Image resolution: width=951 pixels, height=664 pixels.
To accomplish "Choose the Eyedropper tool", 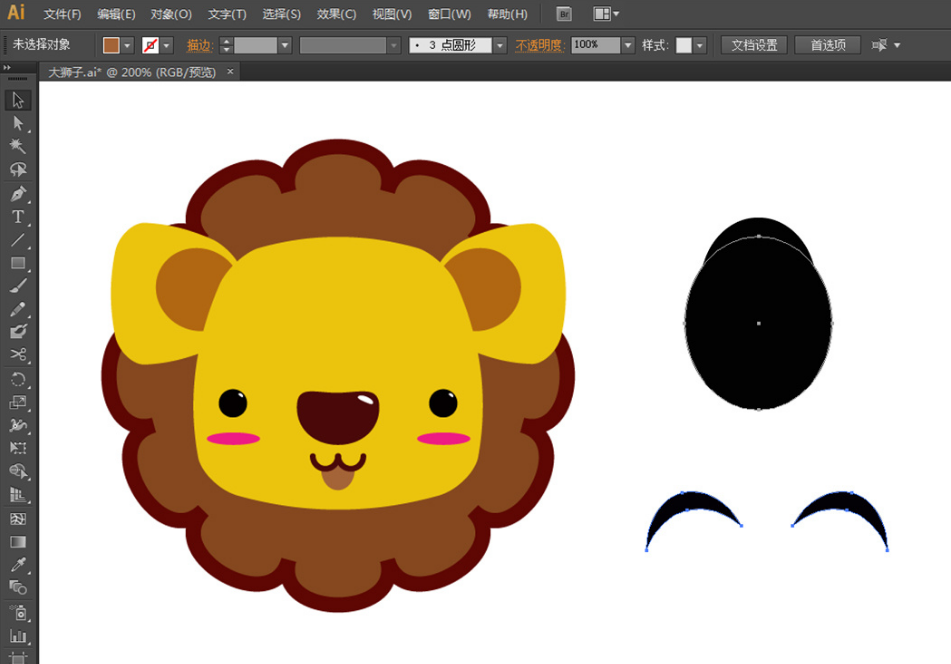I will (x=18, y=565).
